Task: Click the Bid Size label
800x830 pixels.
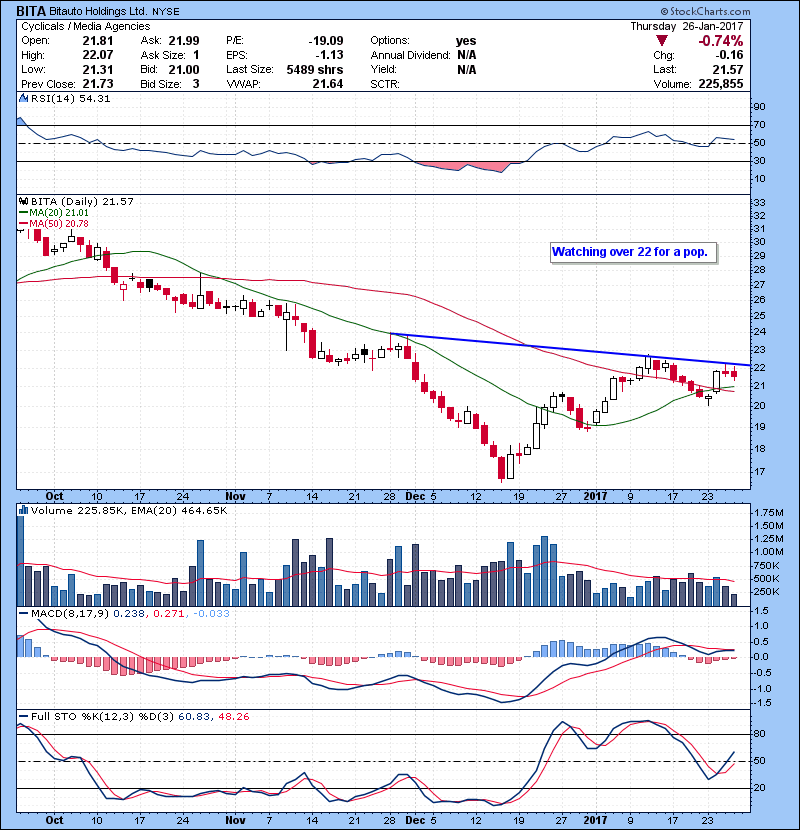Action: [x=161, y=84]
